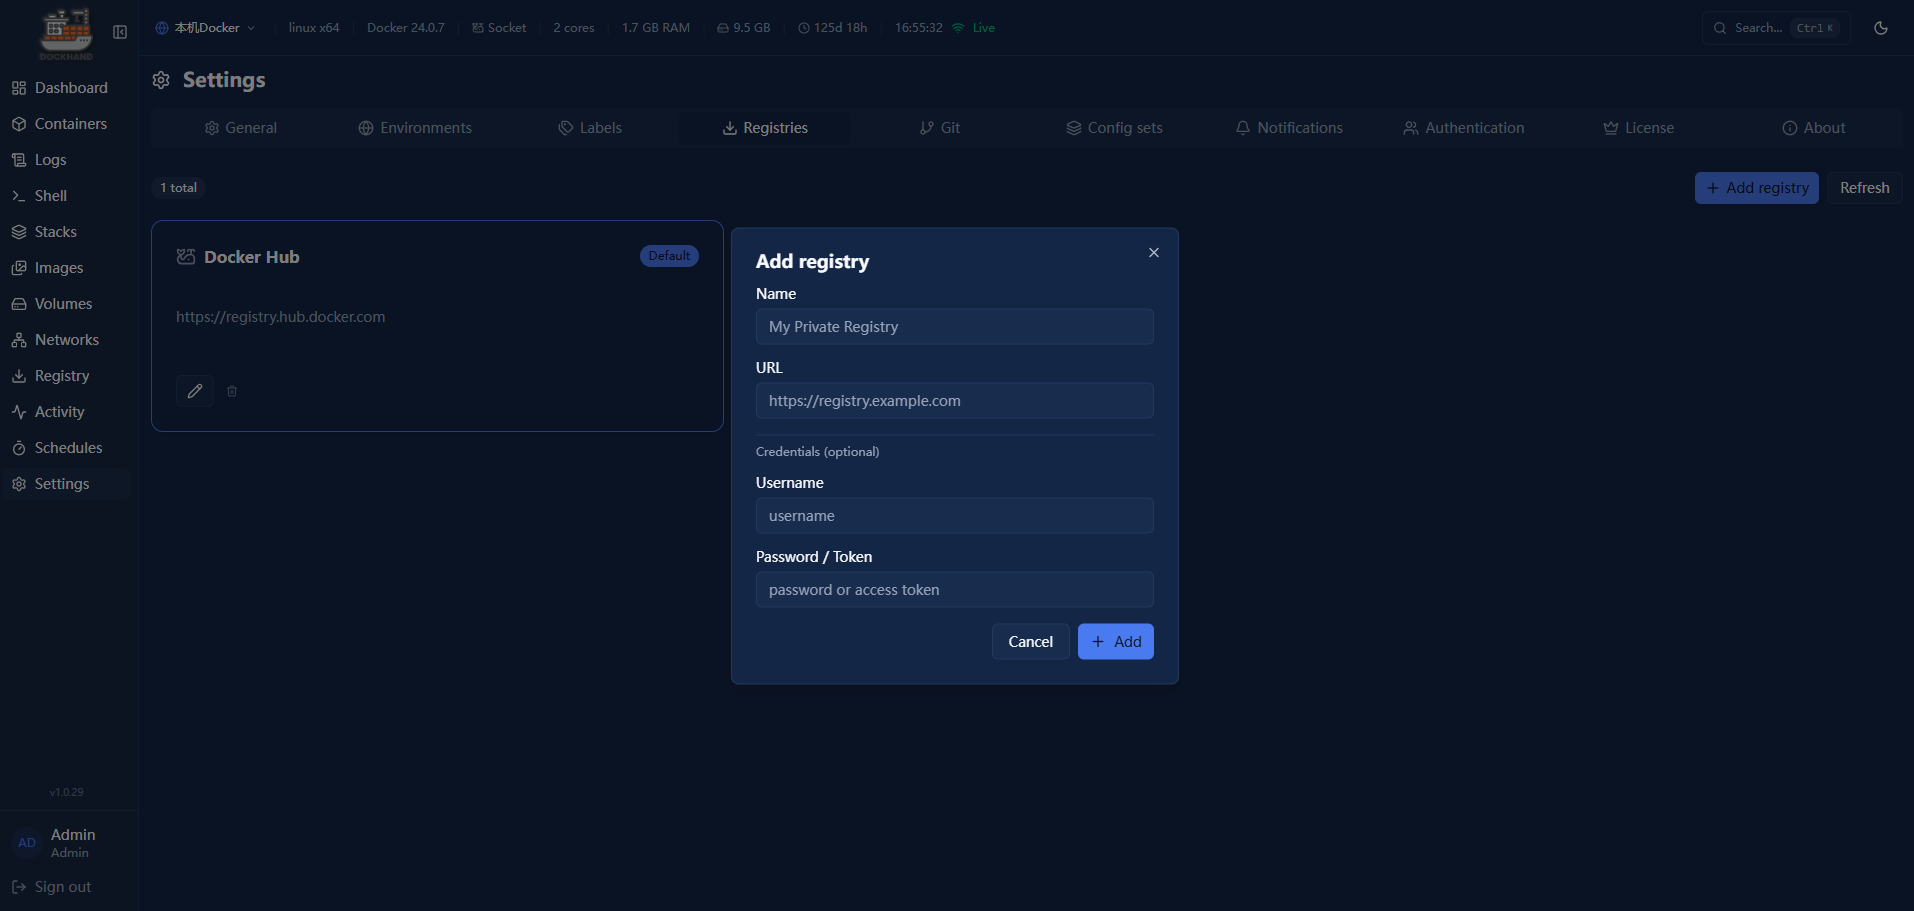Screen dimensions: 1914x911
Task: Click the Settings gear heading icon
Action: click(x=161, y=80)
